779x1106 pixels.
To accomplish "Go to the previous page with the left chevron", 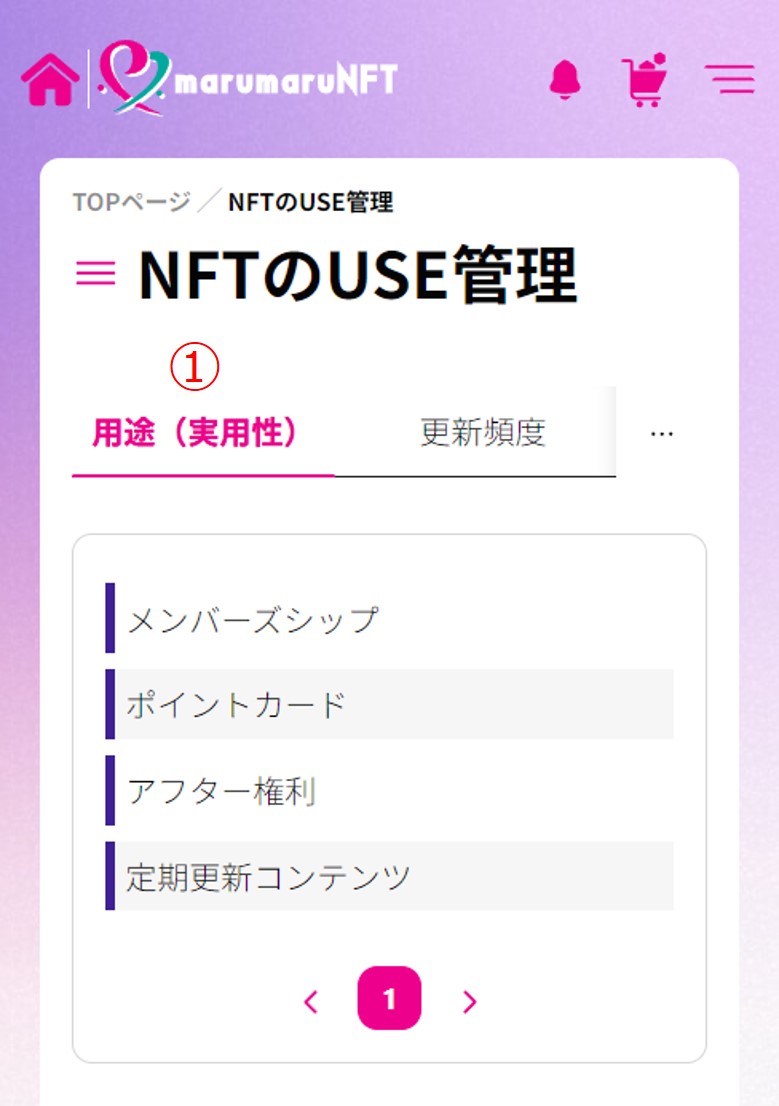I will 311,1001.
